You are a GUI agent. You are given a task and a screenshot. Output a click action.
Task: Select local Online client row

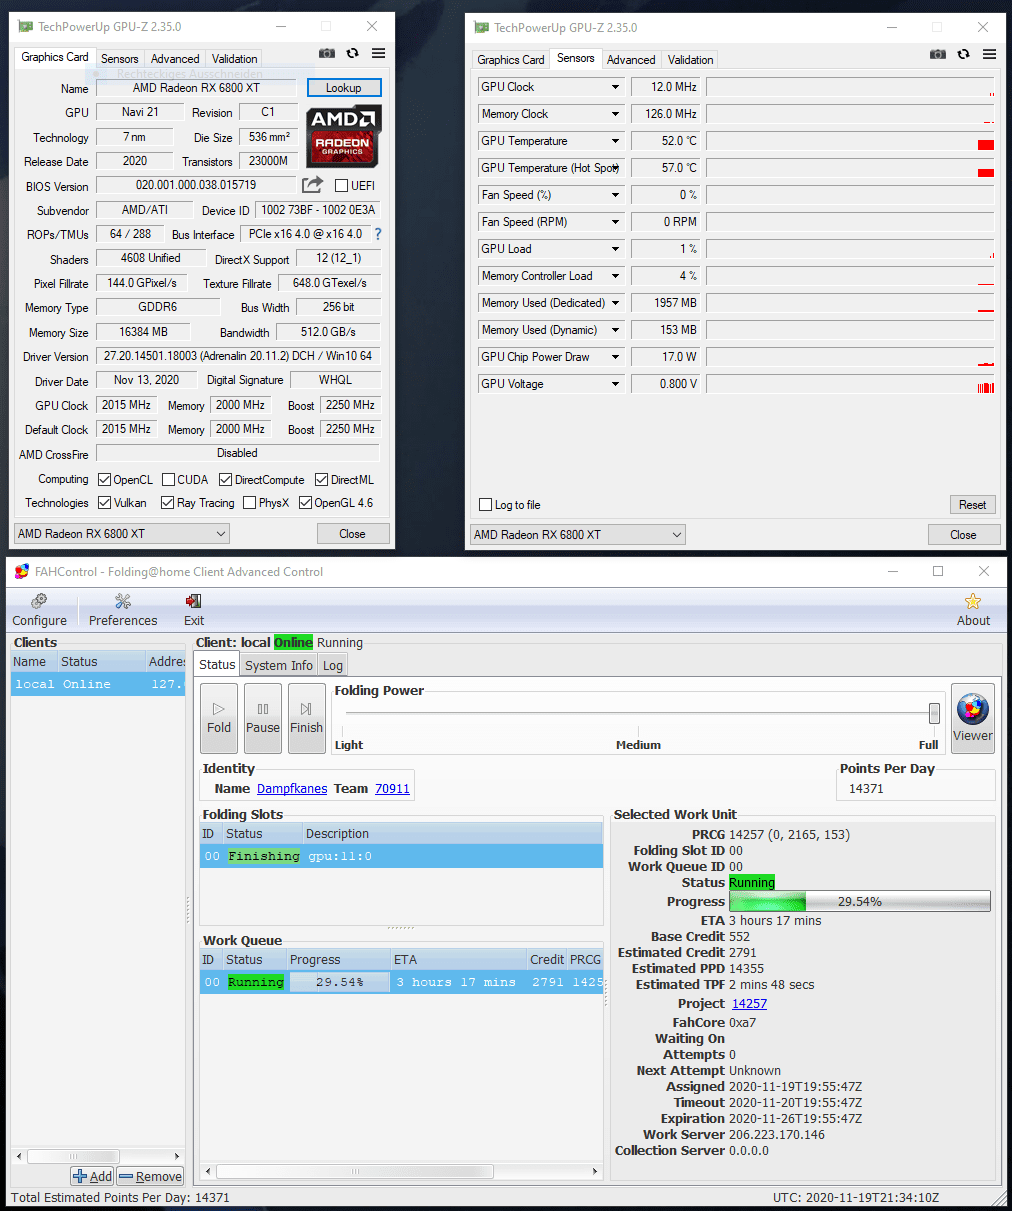pyautogui.click(x=98, y=684)
